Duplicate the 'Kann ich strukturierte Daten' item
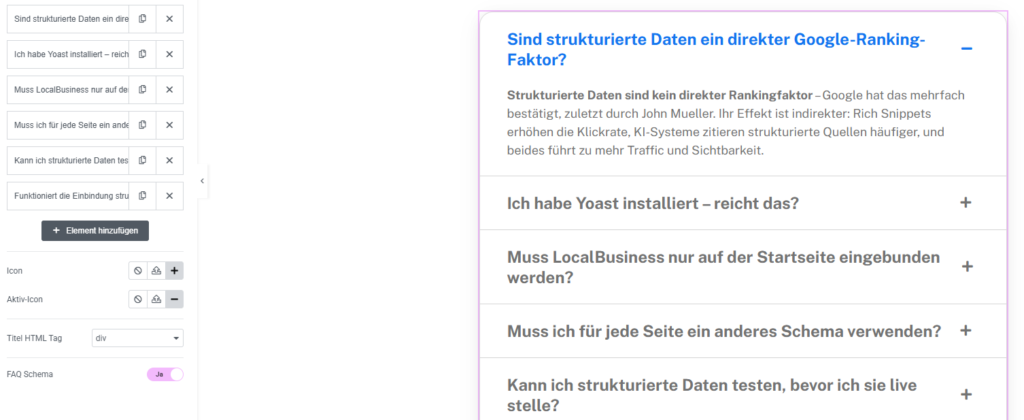This screenshot has height=420, width=1024. pos(142,160)
